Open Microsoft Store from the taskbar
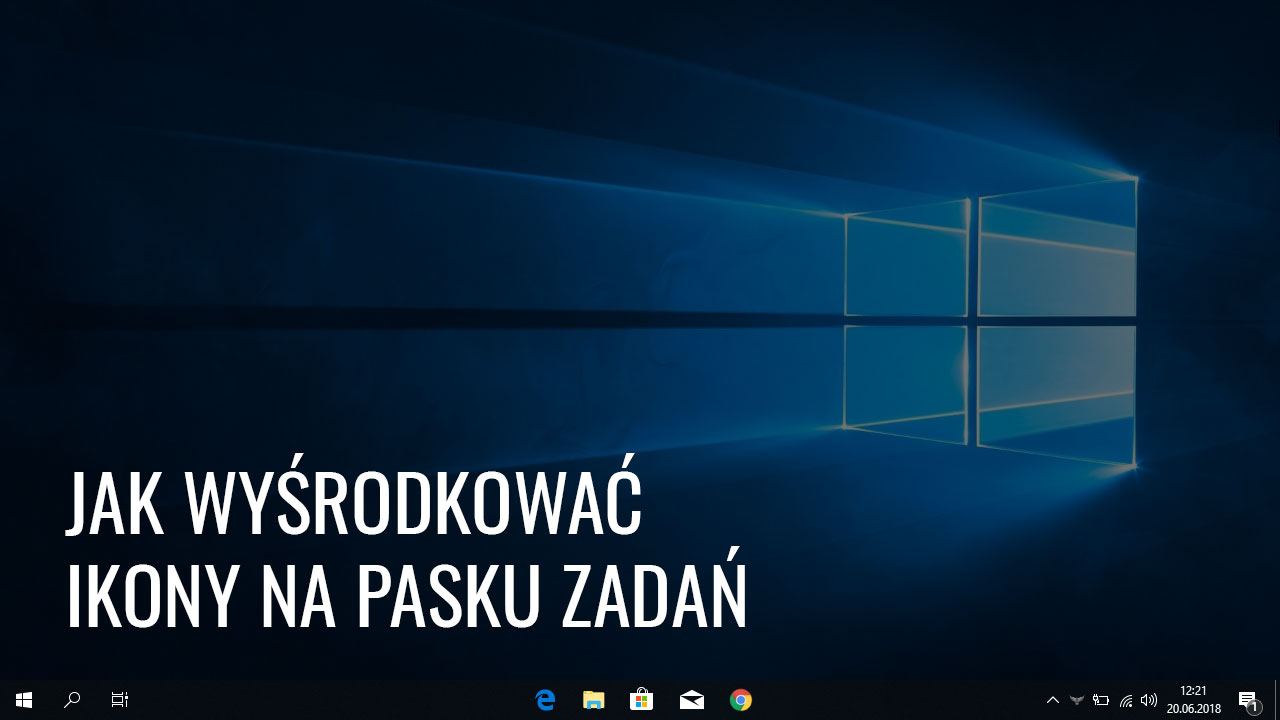This screenshot has height=720, width=1280. click(642, 700)
